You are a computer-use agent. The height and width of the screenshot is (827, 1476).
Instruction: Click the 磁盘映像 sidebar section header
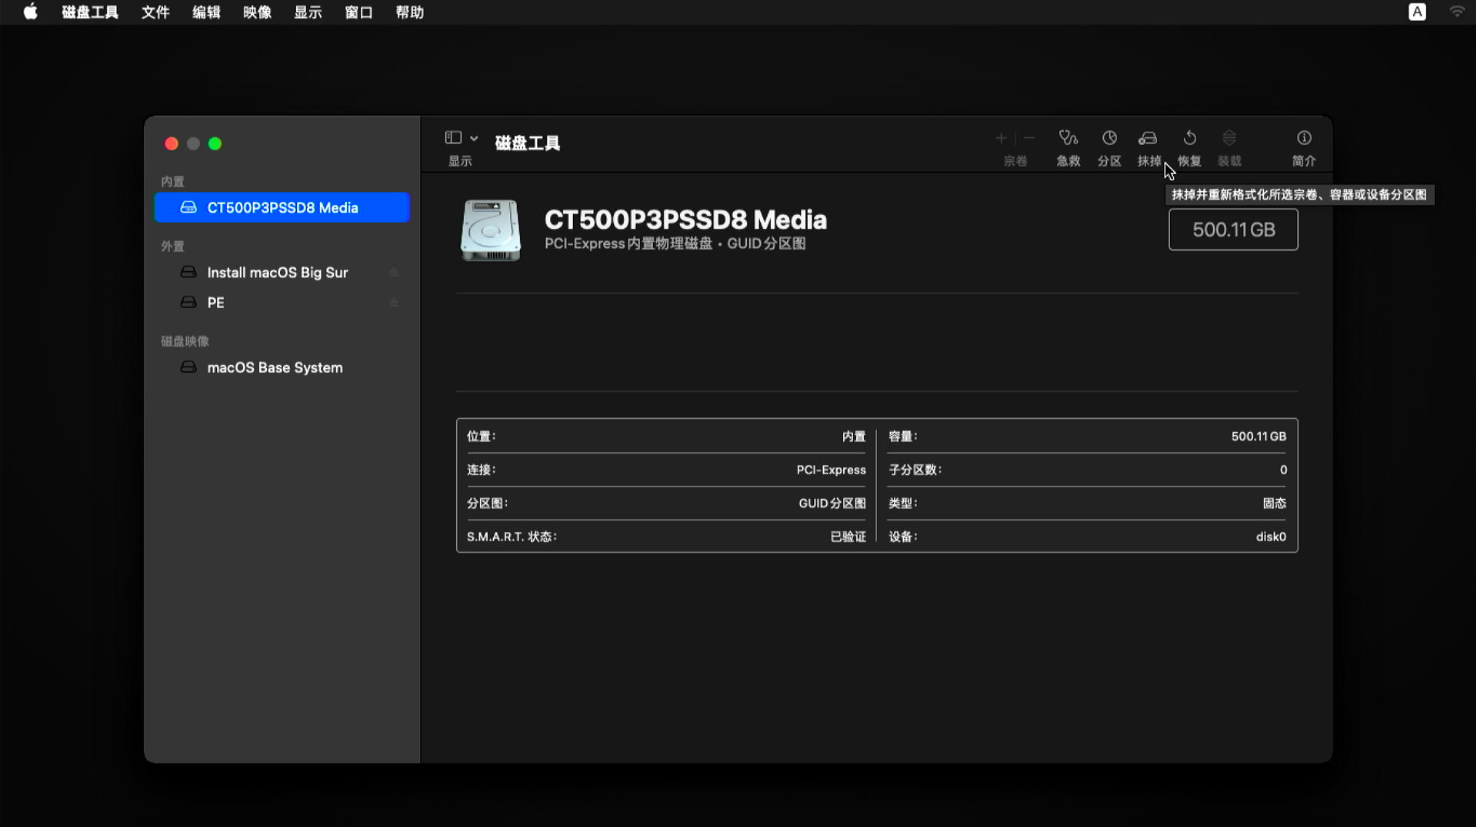(x=185, y=342)
